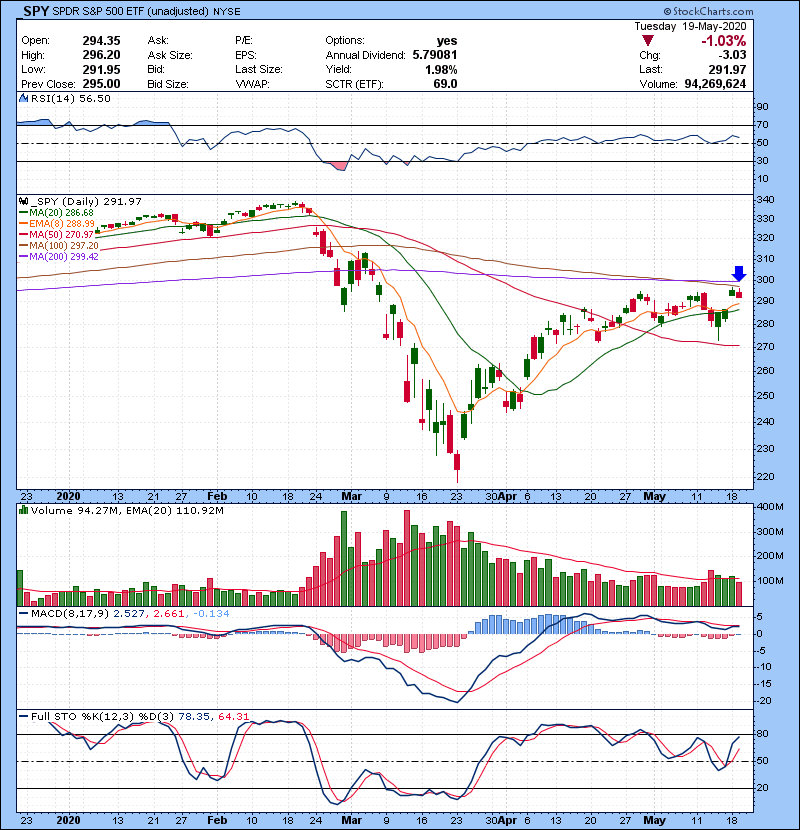Click the Last price 291.97 in header
The height and width of the screenshot is (830, 800).
(727, 70)
